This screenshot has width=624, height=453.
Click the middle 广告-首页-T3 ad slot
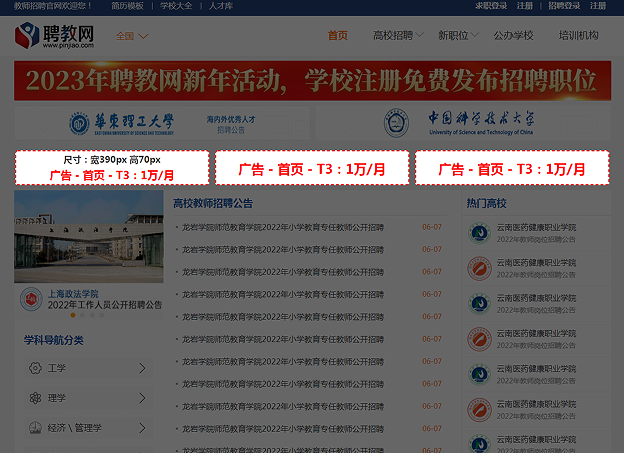[312, 168]
